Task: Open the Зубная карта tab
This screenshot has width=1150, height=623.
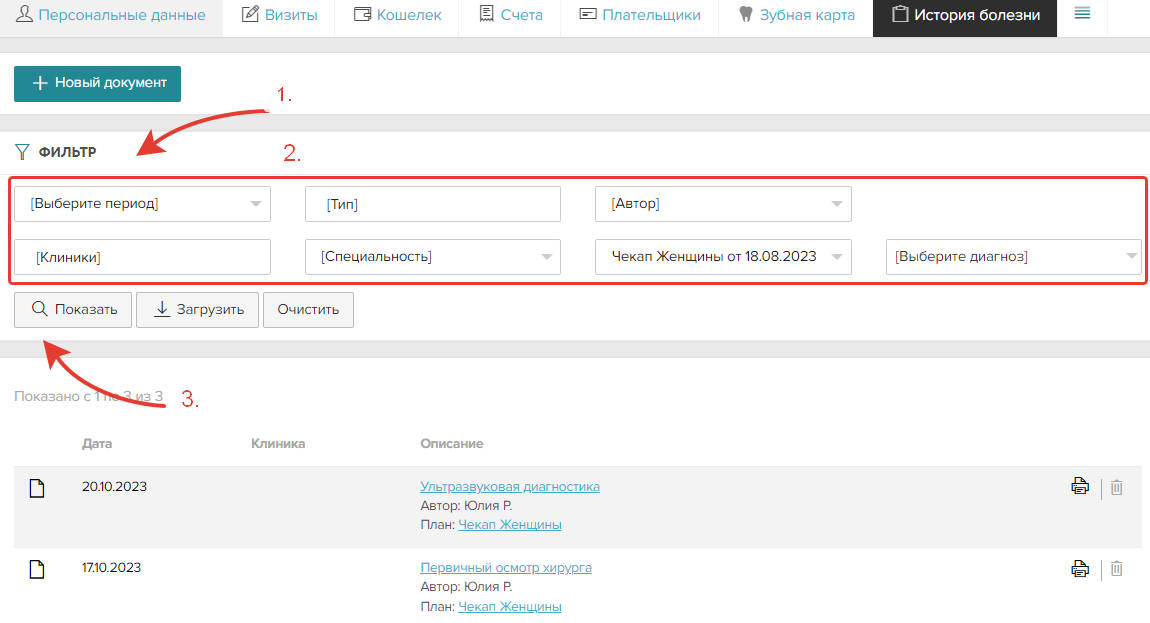Action: tap(796, 15)
